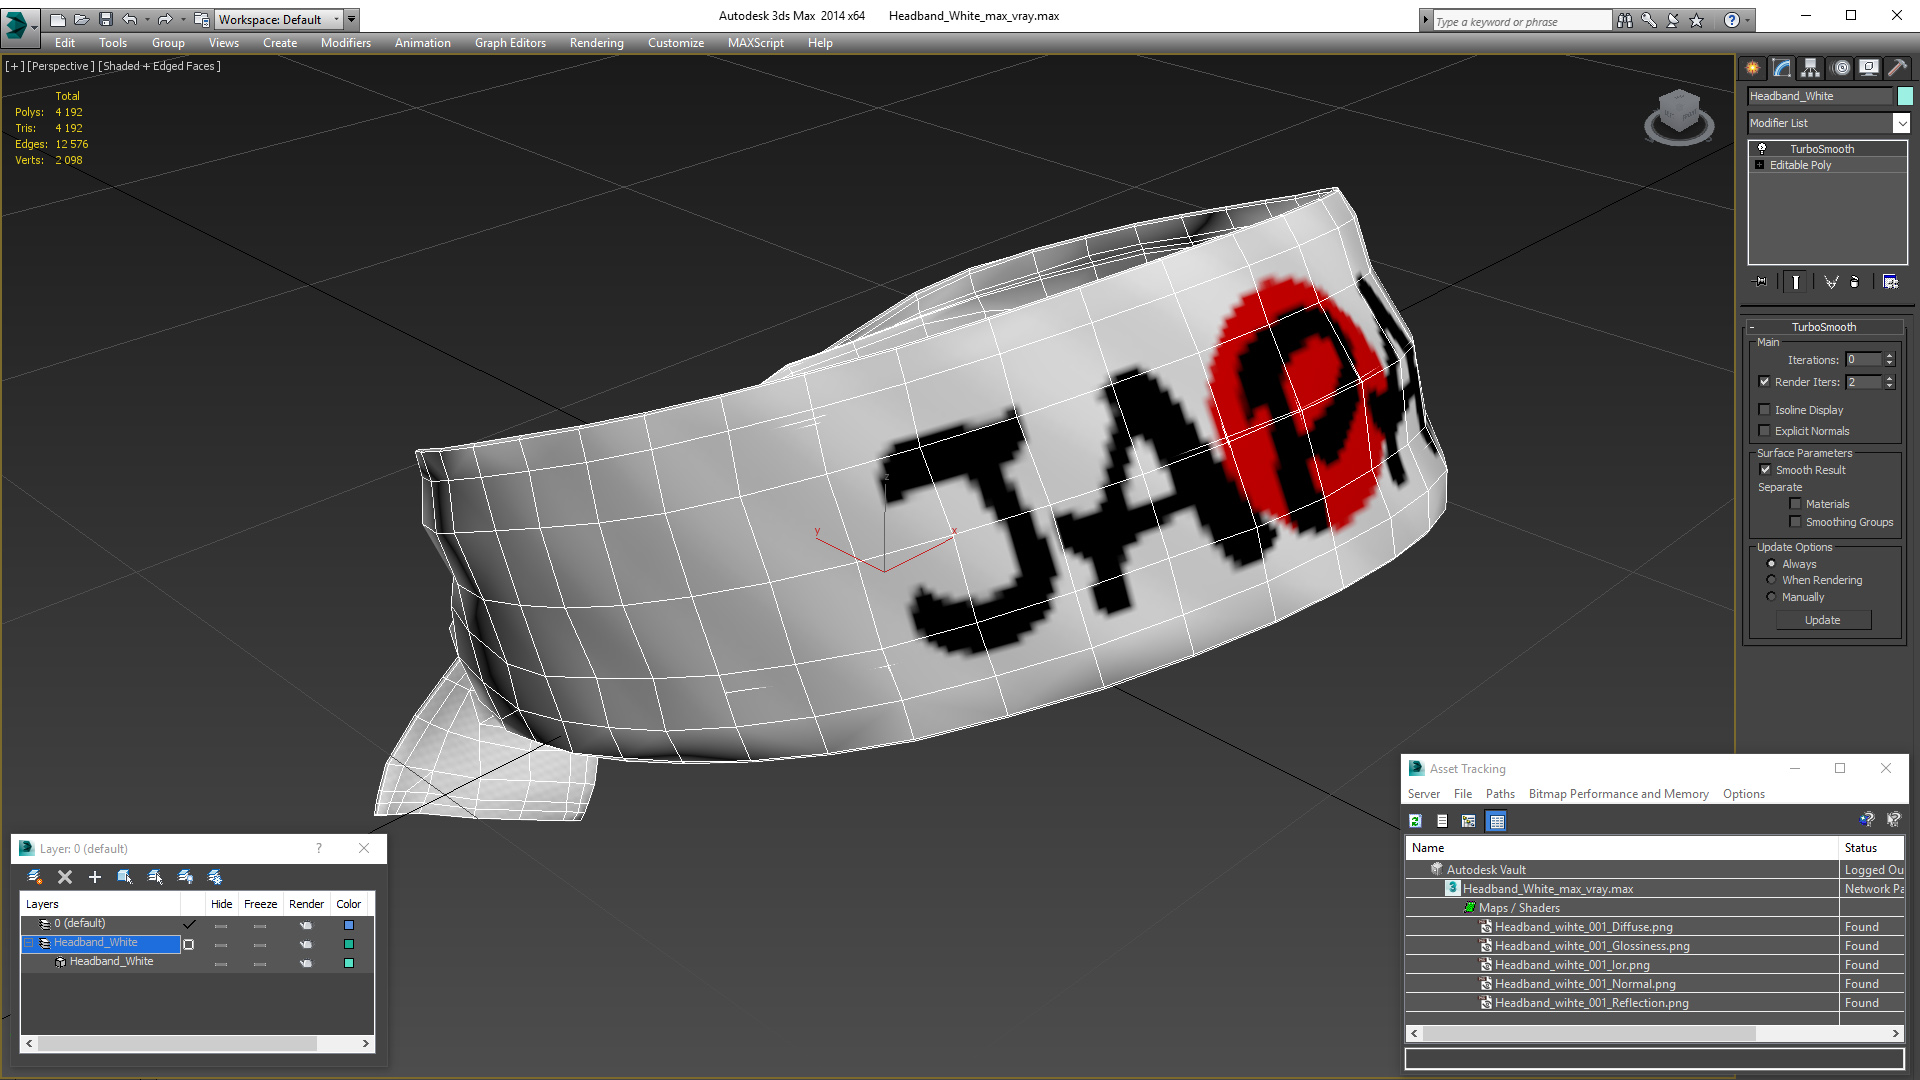Click the Perspective viewport label
The width and height of the screenshot is (1920, 1080).
tap(60, 66)
